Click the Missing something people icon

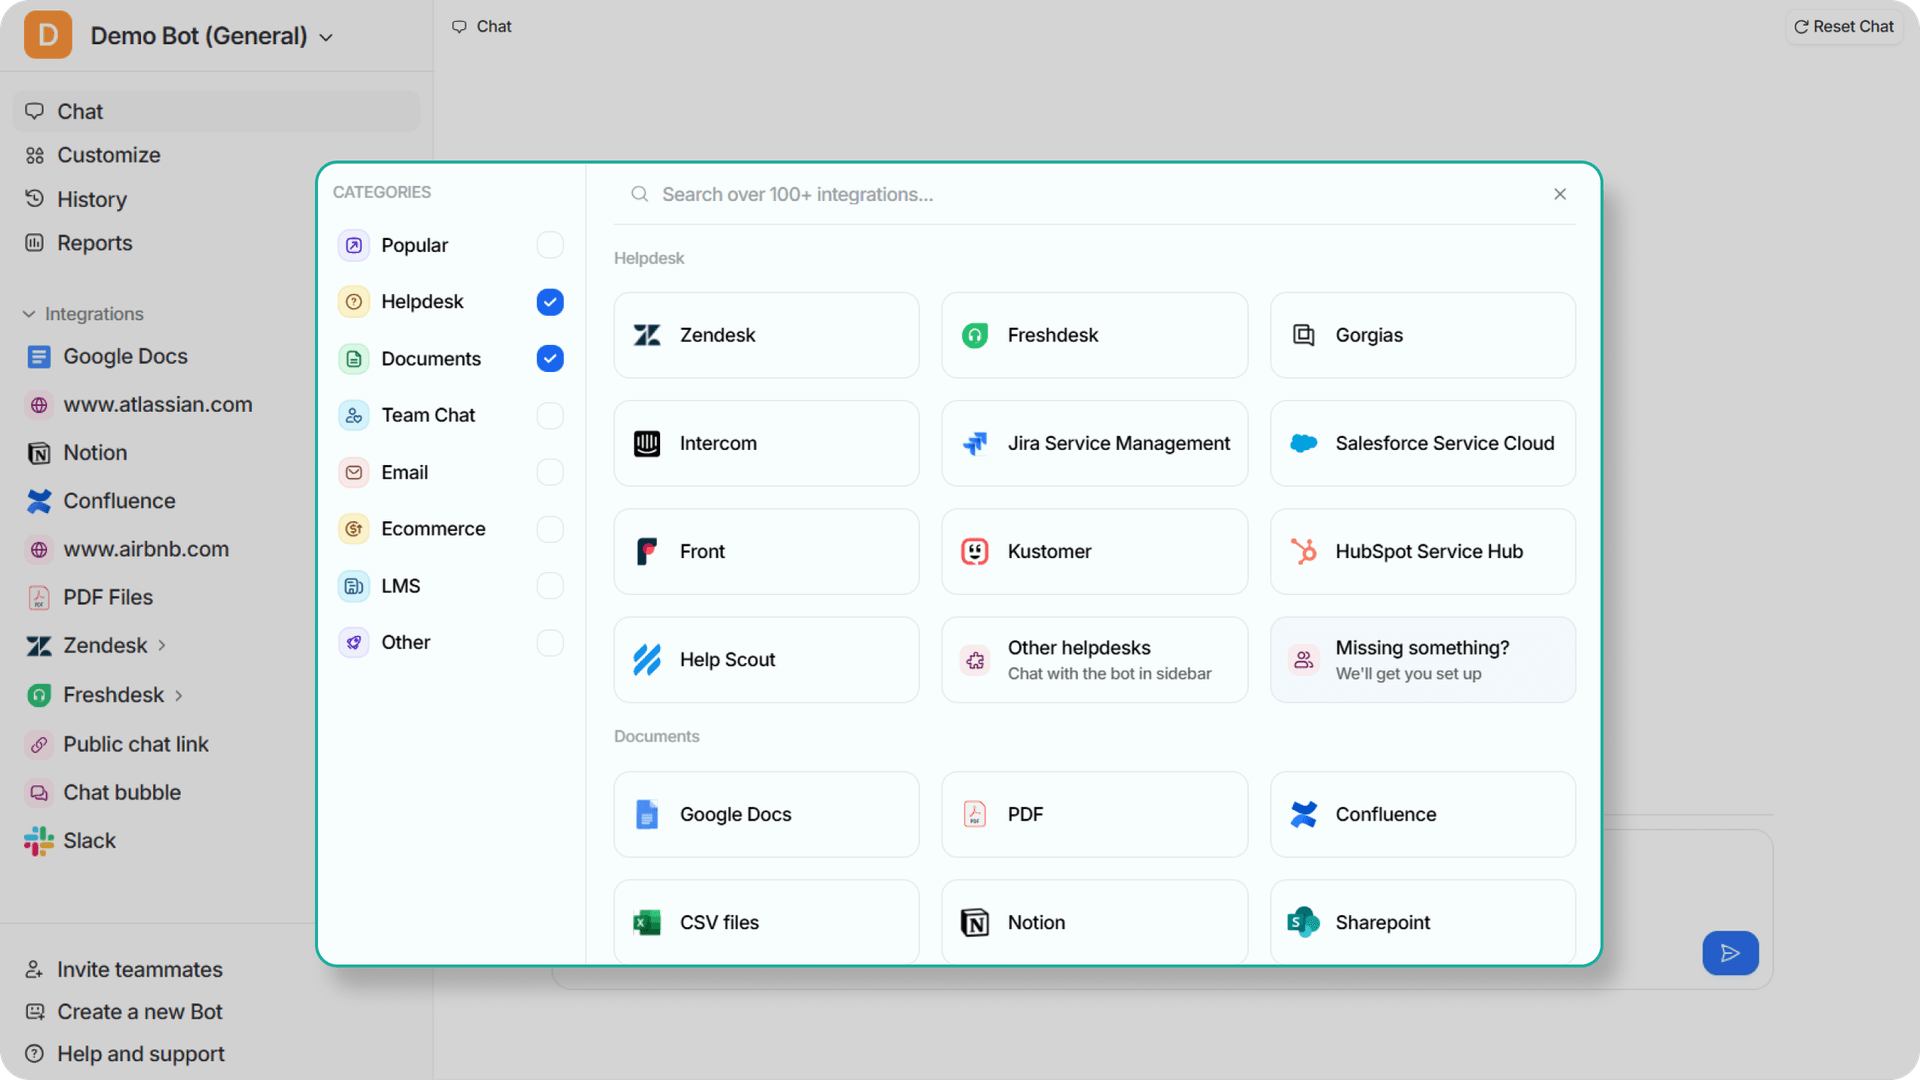tap(1304, 660)
